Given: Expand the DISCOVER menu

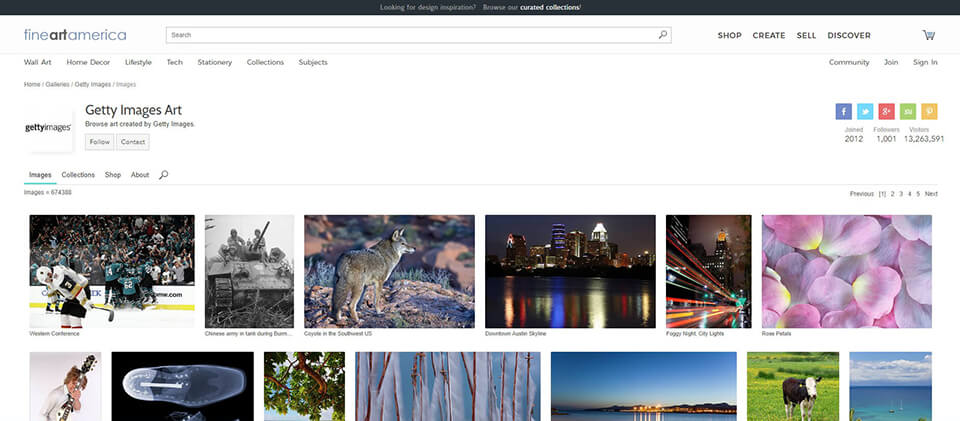Looking at the screenshot, I should coord(849,35).
